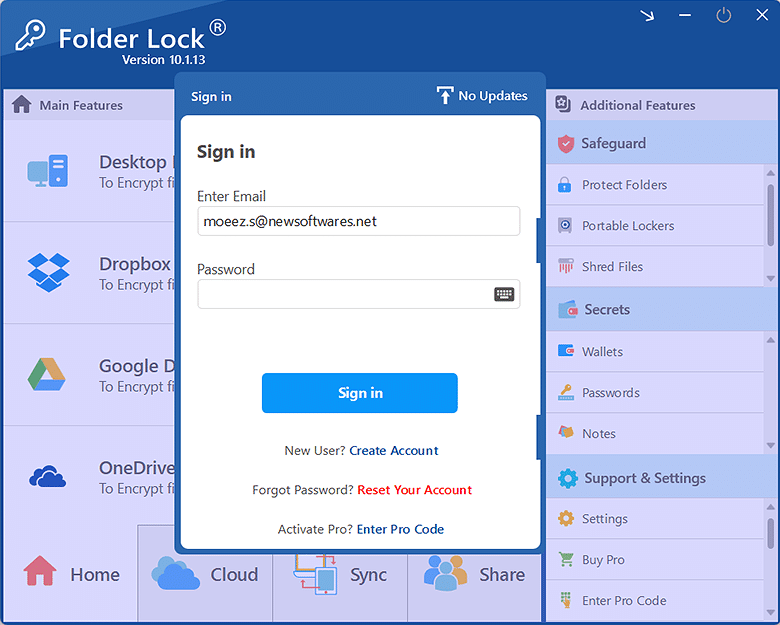This screenshot has width=780, height=625.
Task: Click the Enter Pro Code link in dialog
Action: pyautogui.click(x=400, y=529)
